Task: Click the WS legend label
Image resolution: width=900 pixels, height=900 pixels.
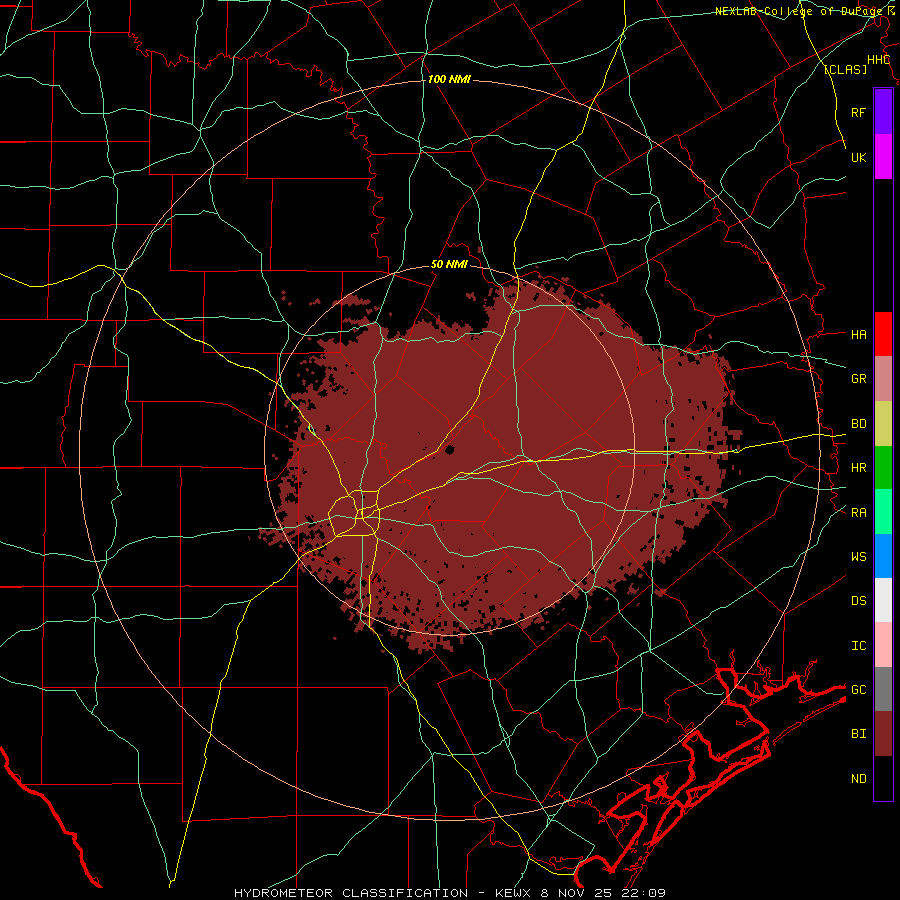Action: 859,556
